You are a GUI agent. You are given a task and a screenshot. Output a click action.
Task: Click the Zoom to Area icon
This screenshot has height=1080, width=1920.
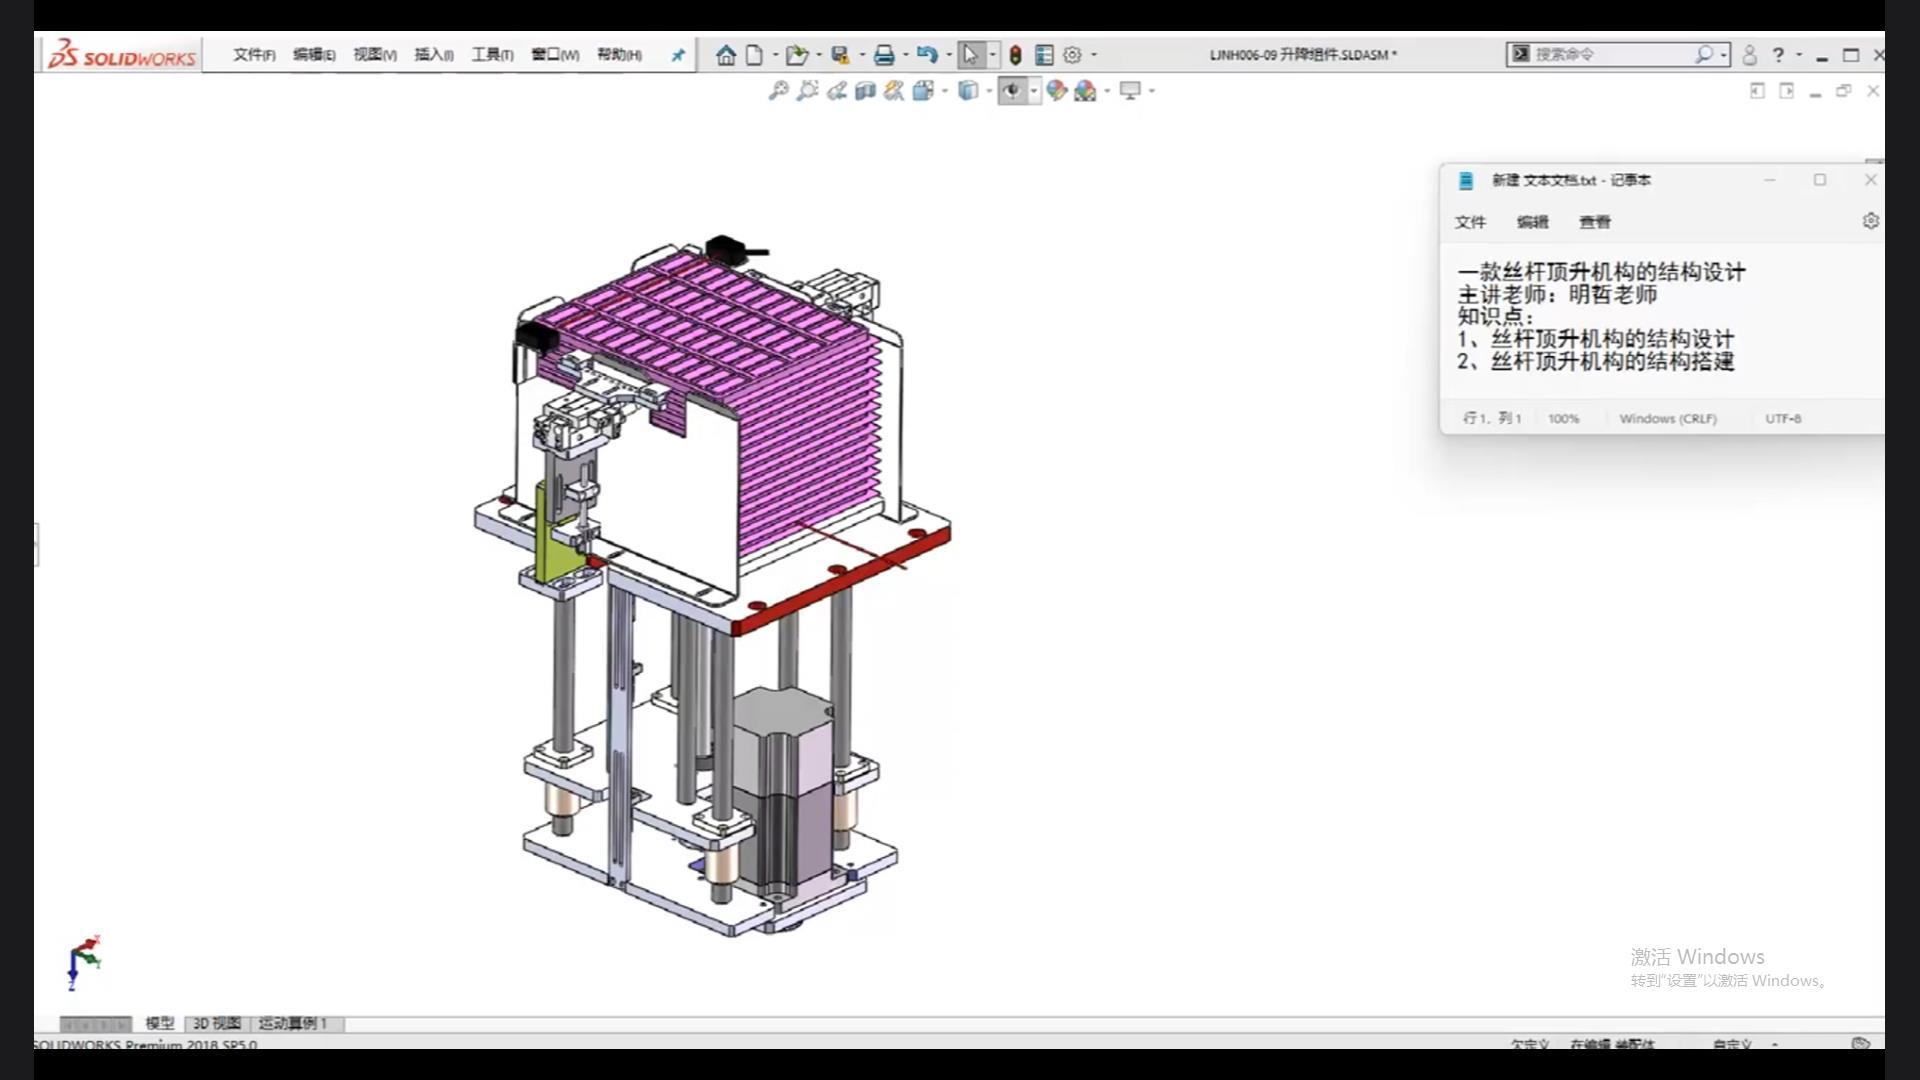(x=807, y=91)
